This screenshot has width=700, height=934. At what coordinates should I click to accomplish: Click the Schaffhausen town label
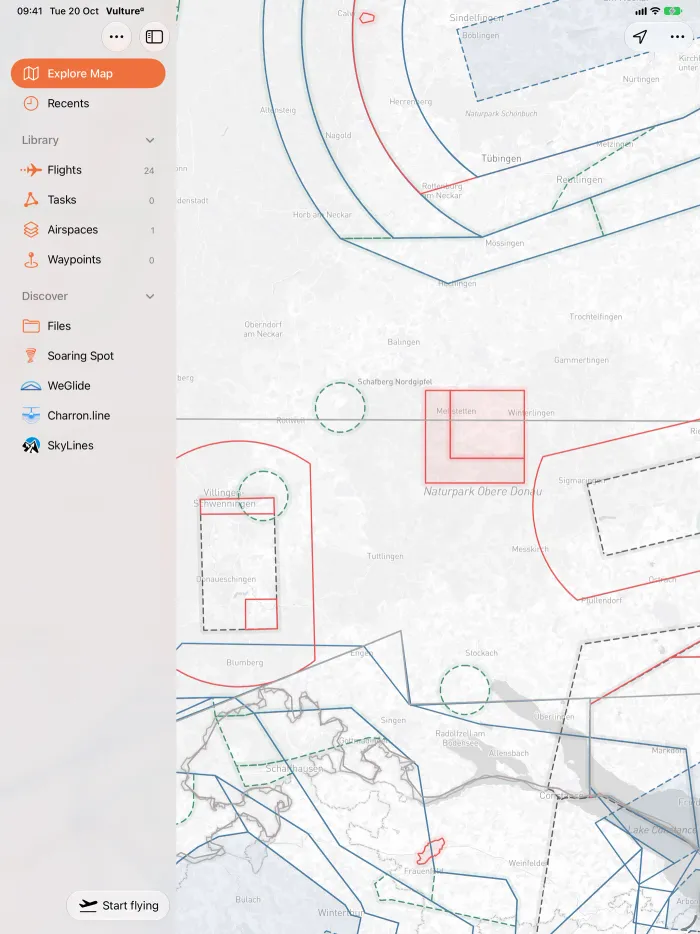[294, 768]
